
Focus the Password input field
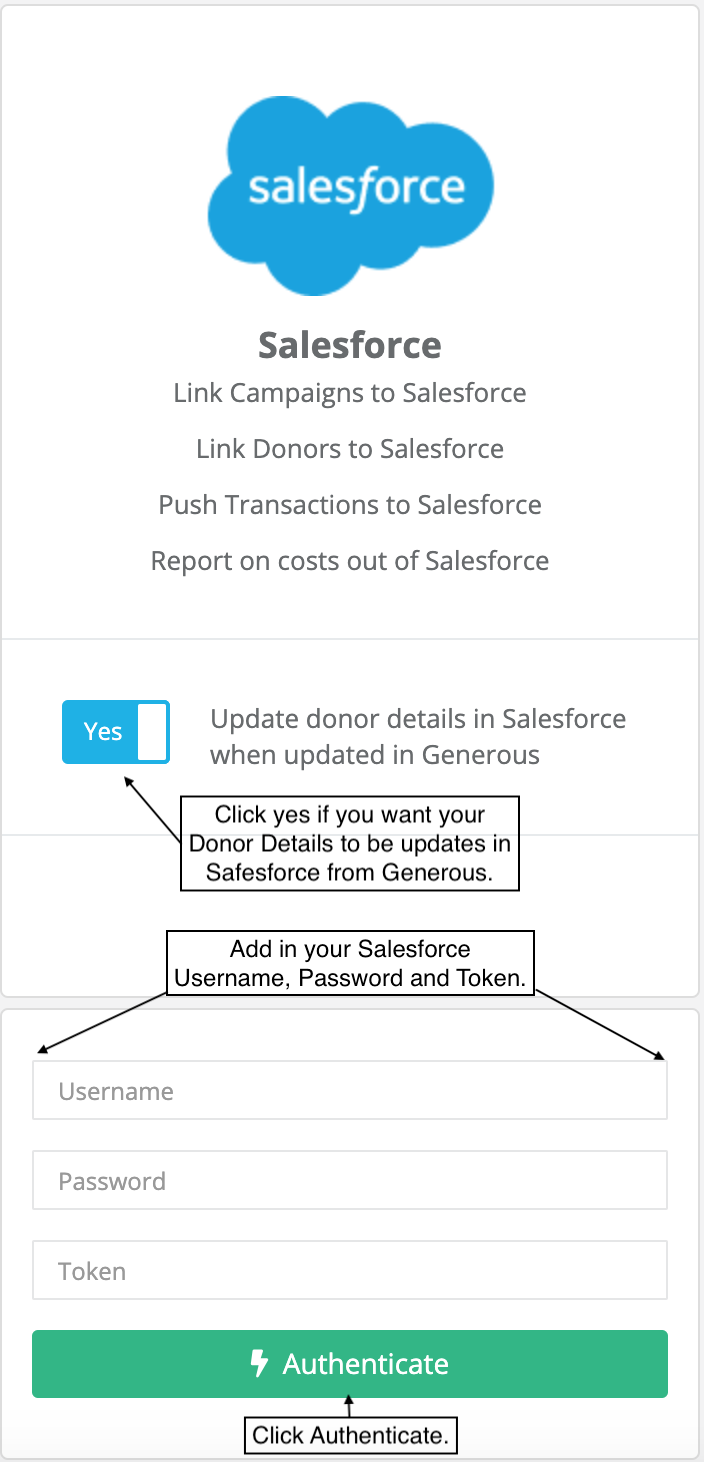point(350,1180)
